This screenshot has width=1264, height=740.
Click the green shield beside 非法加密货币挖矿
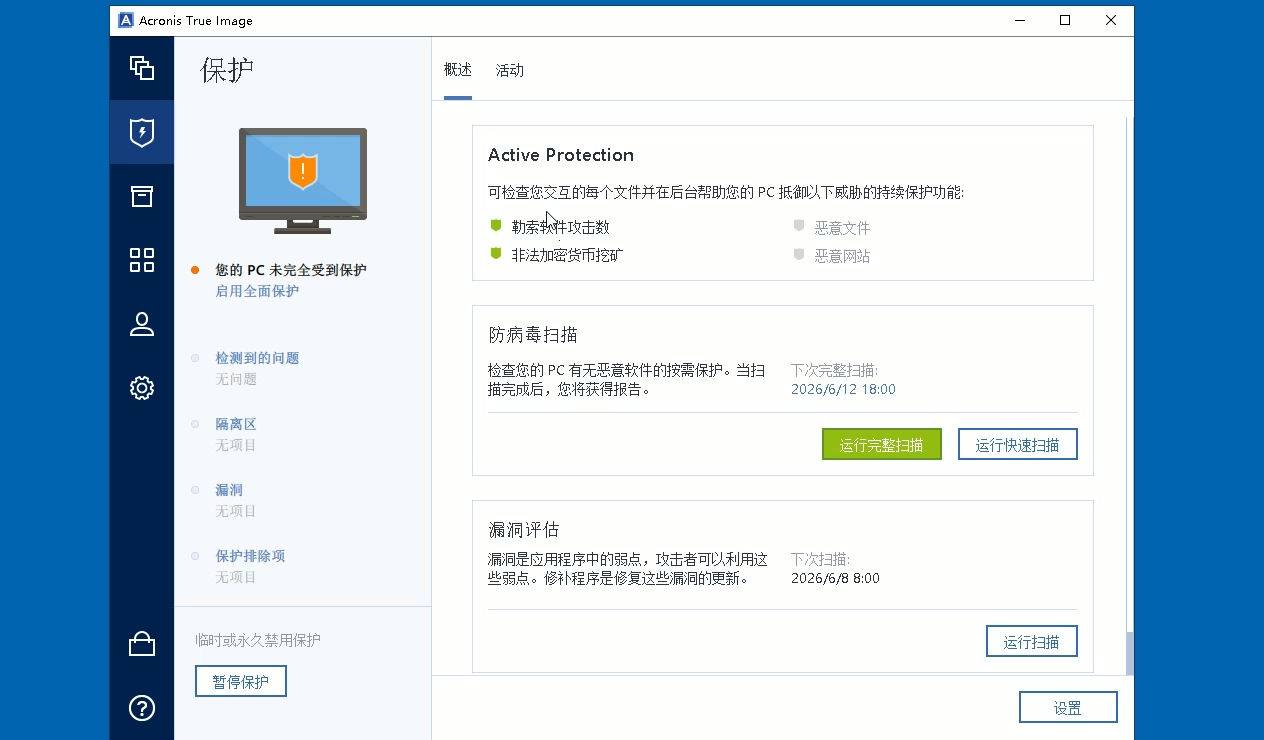495,254
